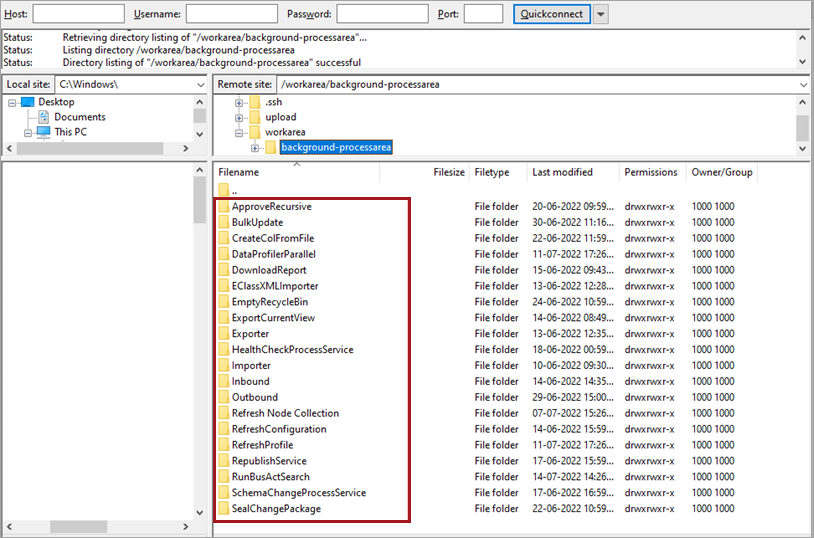Viewport: 814px width, 538px height.
Task: Click the Host input field
Action: coord(78,14)
